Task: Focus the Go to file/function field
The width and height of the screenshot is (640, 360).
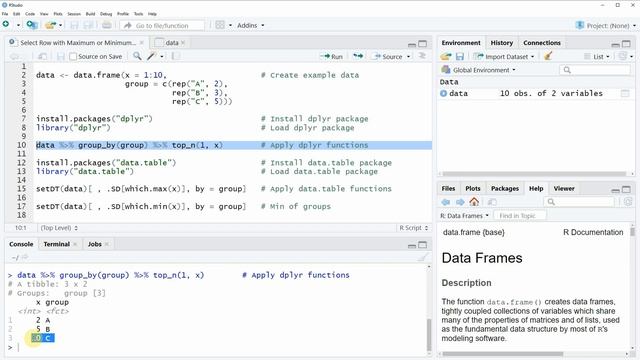Action: 162,25
